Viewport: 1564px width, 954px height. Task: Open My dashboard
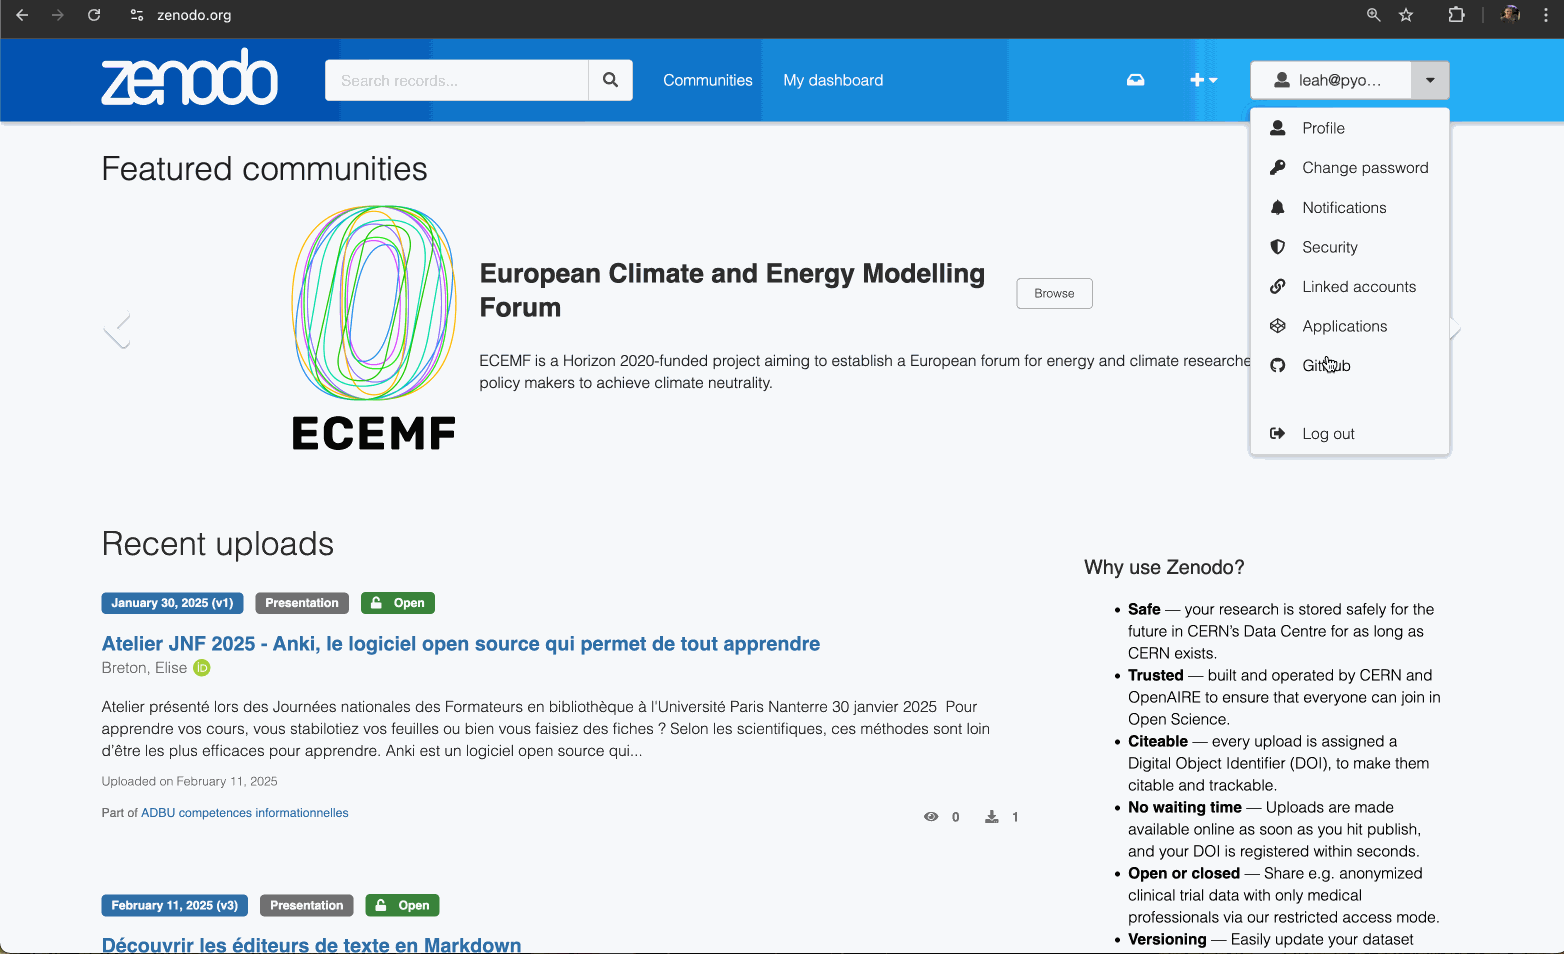(833, 80)
